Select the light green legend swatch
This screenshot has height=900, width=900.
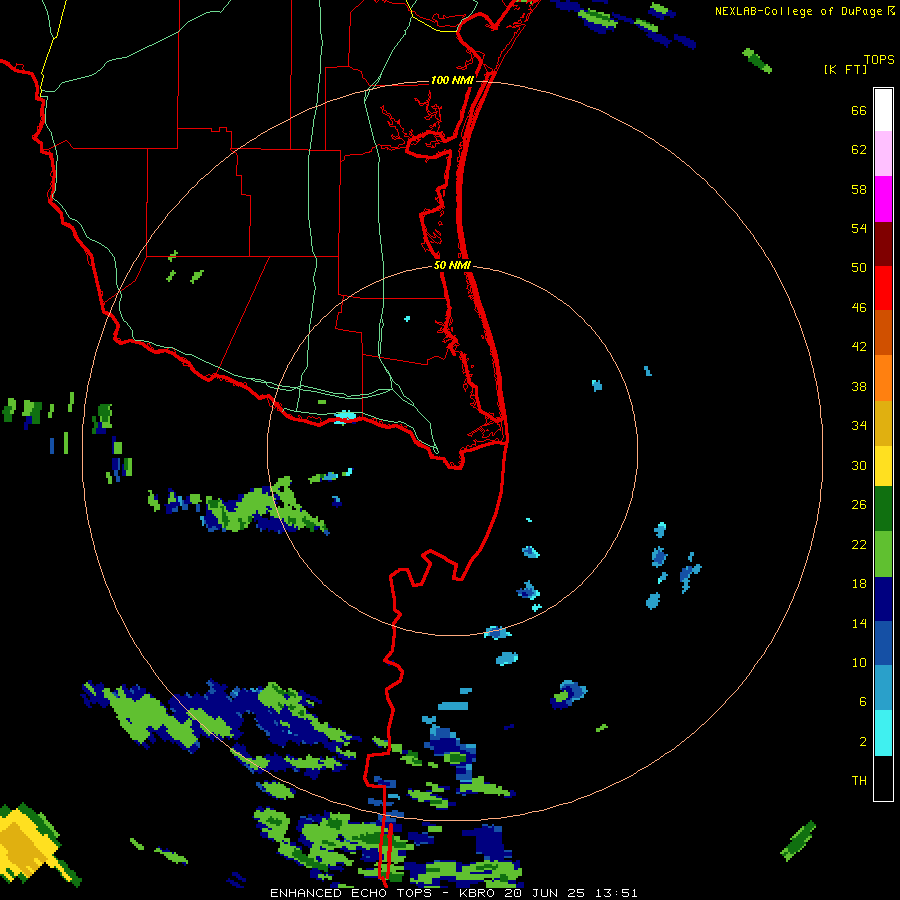coord(883,553)
